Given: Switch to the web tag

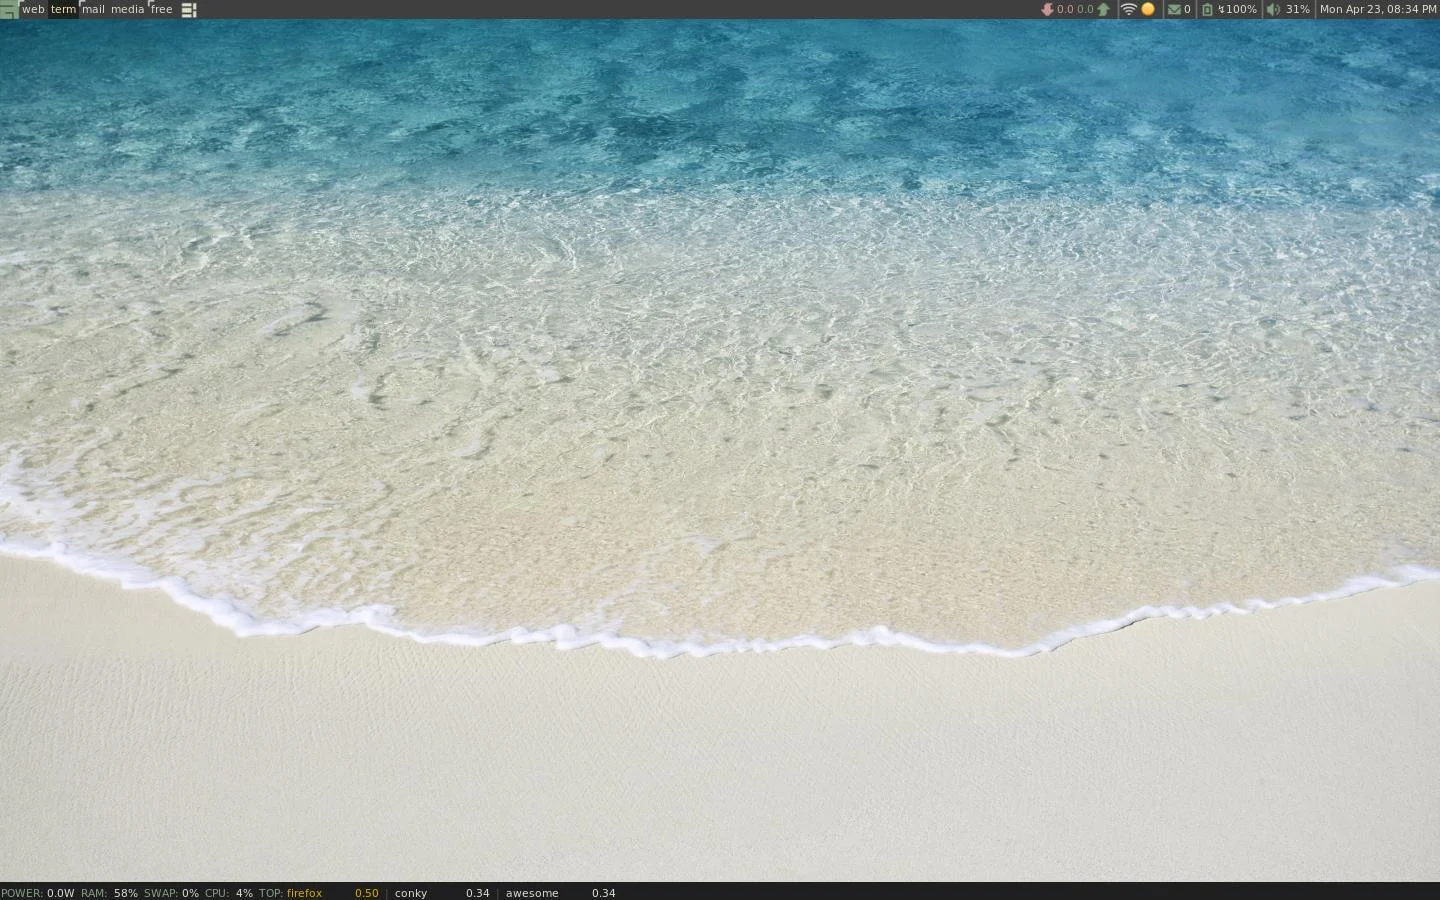Looking at the screenshot, I should (33, 10).
